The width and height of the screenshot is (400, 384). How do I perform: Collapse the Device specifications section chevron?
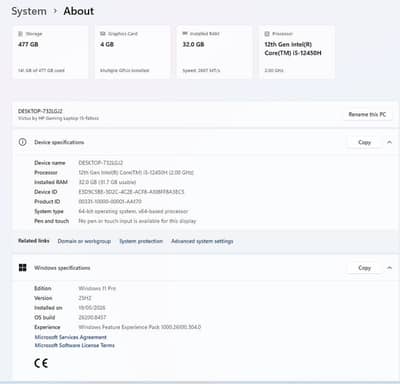tap(389, 142)
